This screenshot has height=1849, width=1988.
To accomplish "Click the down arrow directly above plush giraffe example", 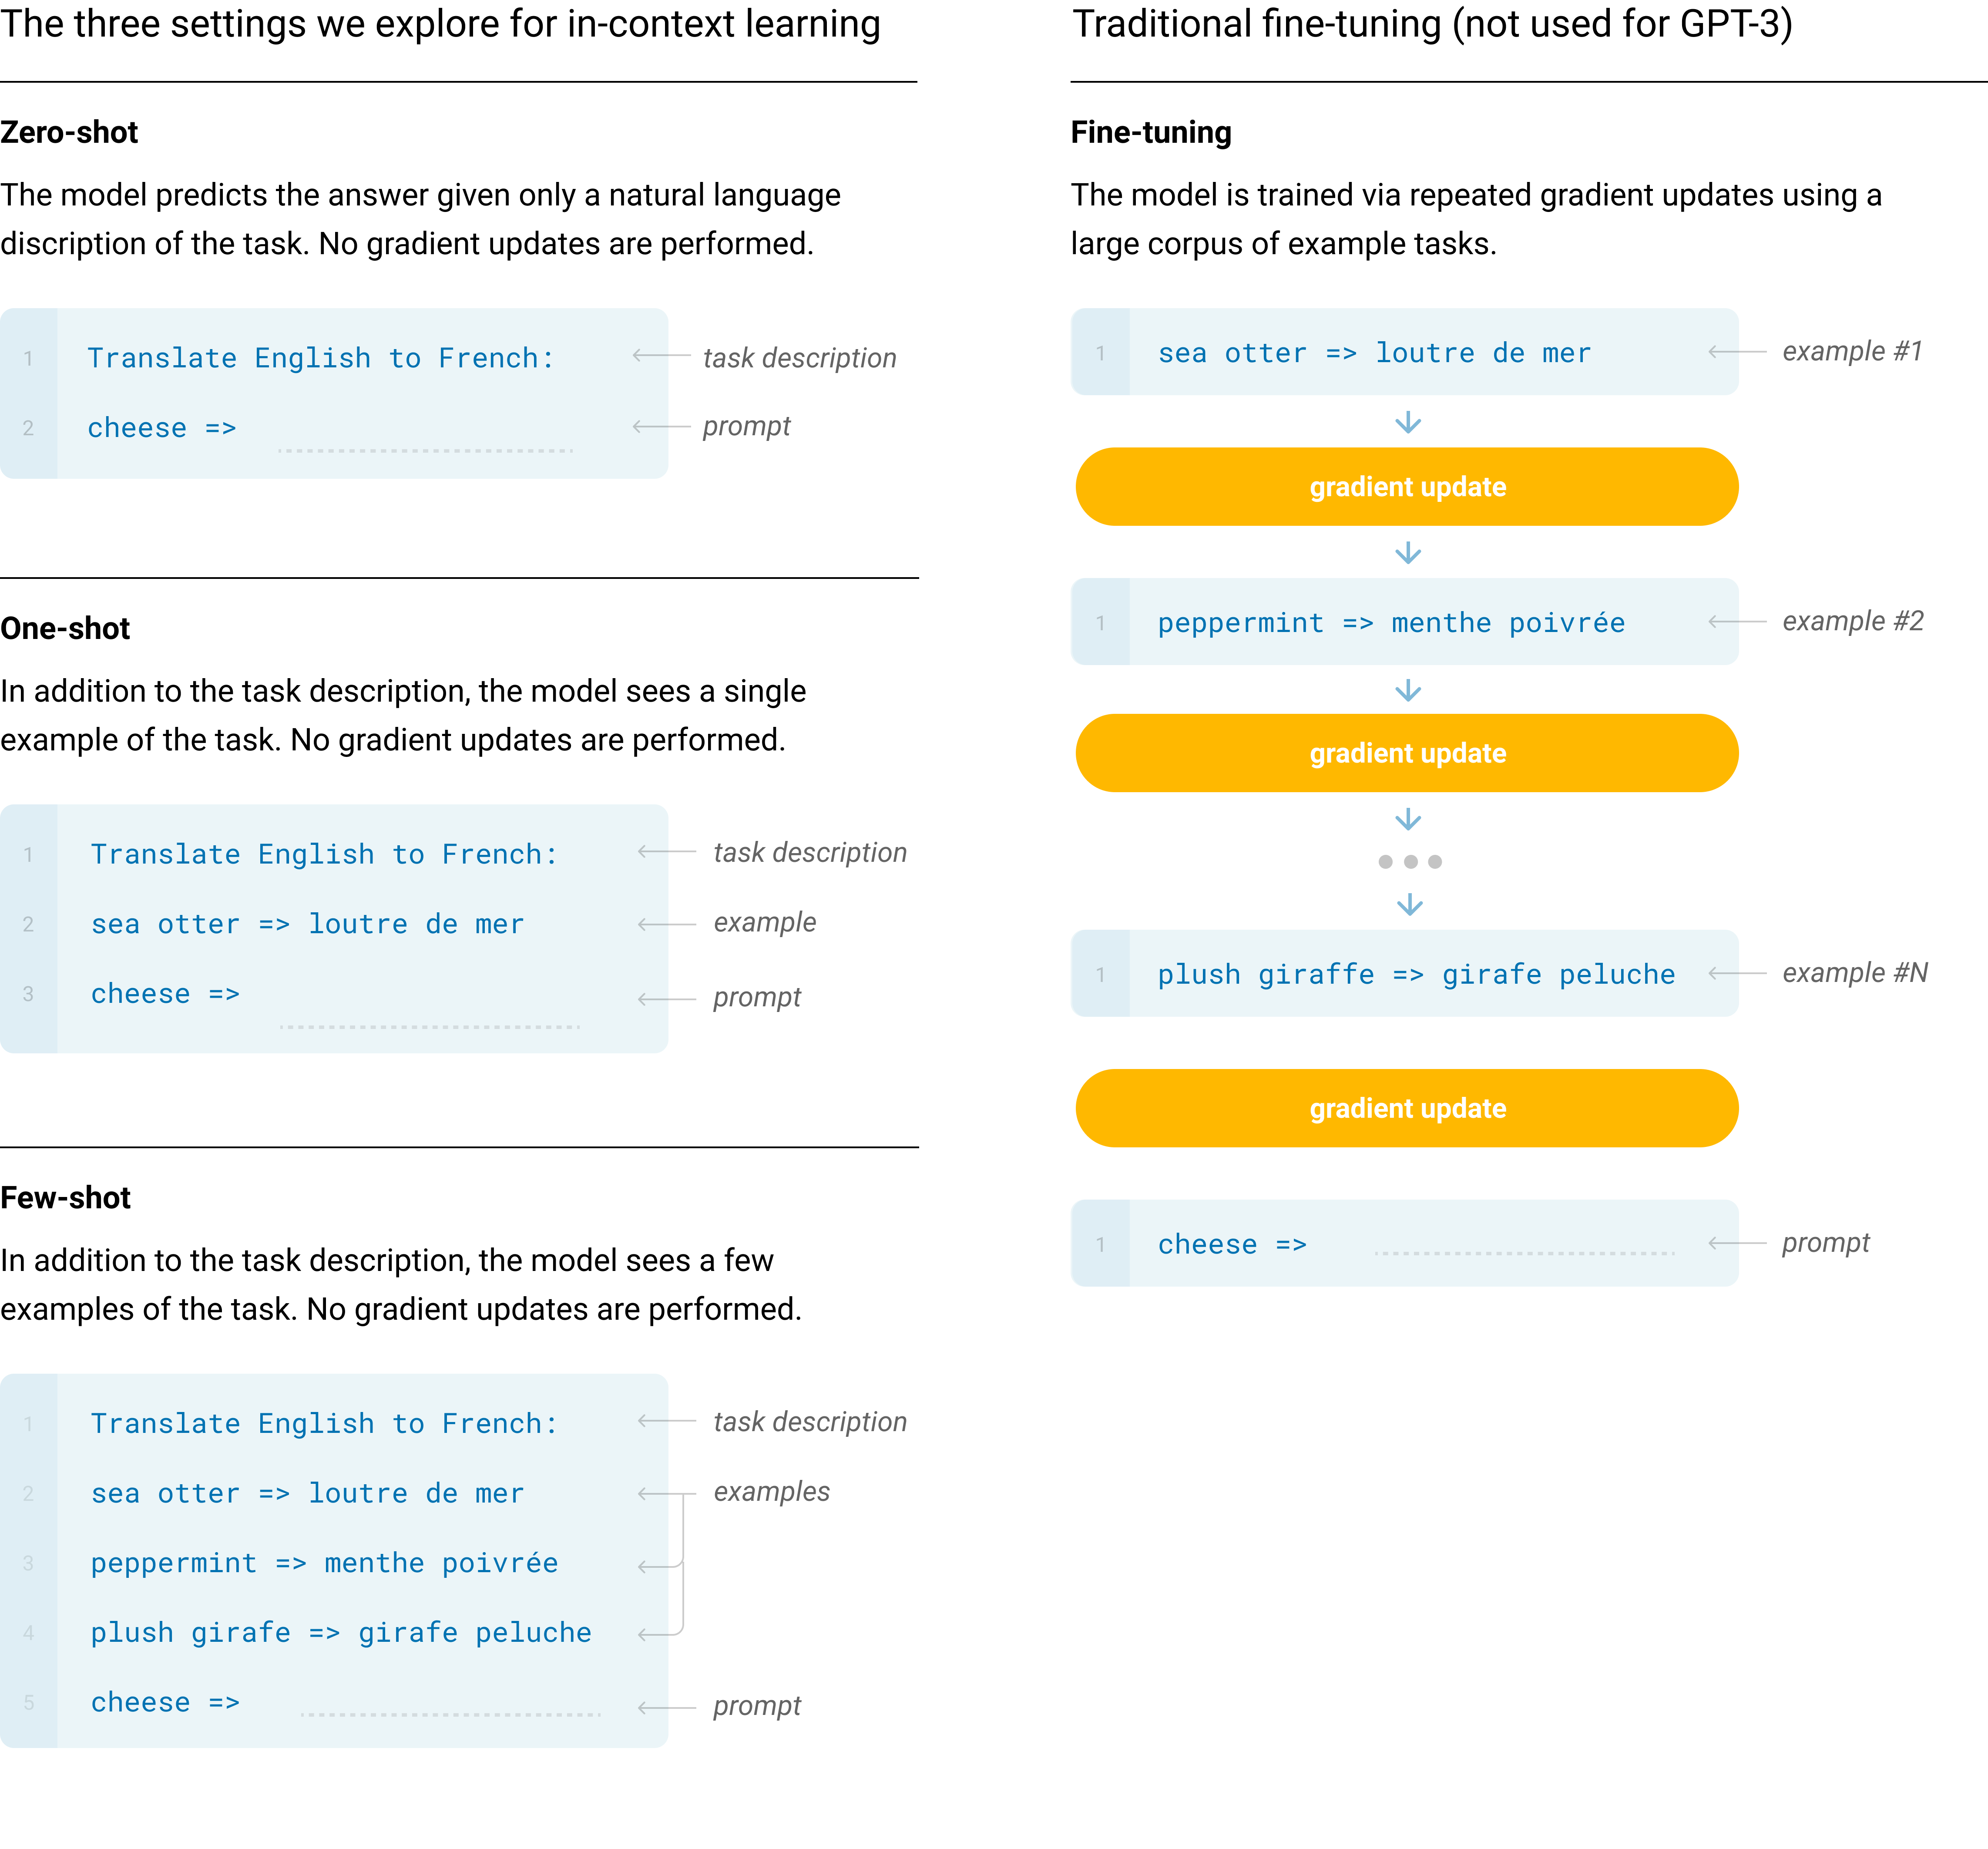I will pos(1410,905).
